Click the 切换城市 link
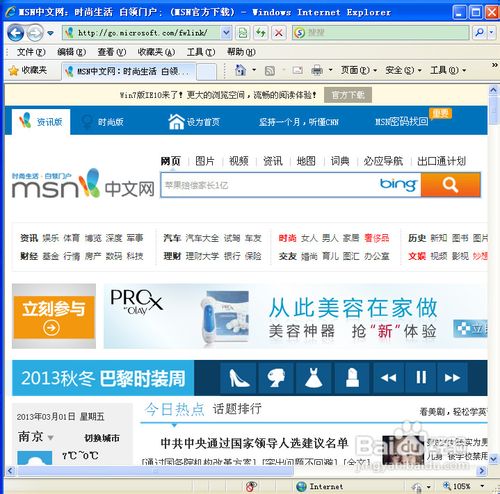The image size is (500, 494). (102, 438)
